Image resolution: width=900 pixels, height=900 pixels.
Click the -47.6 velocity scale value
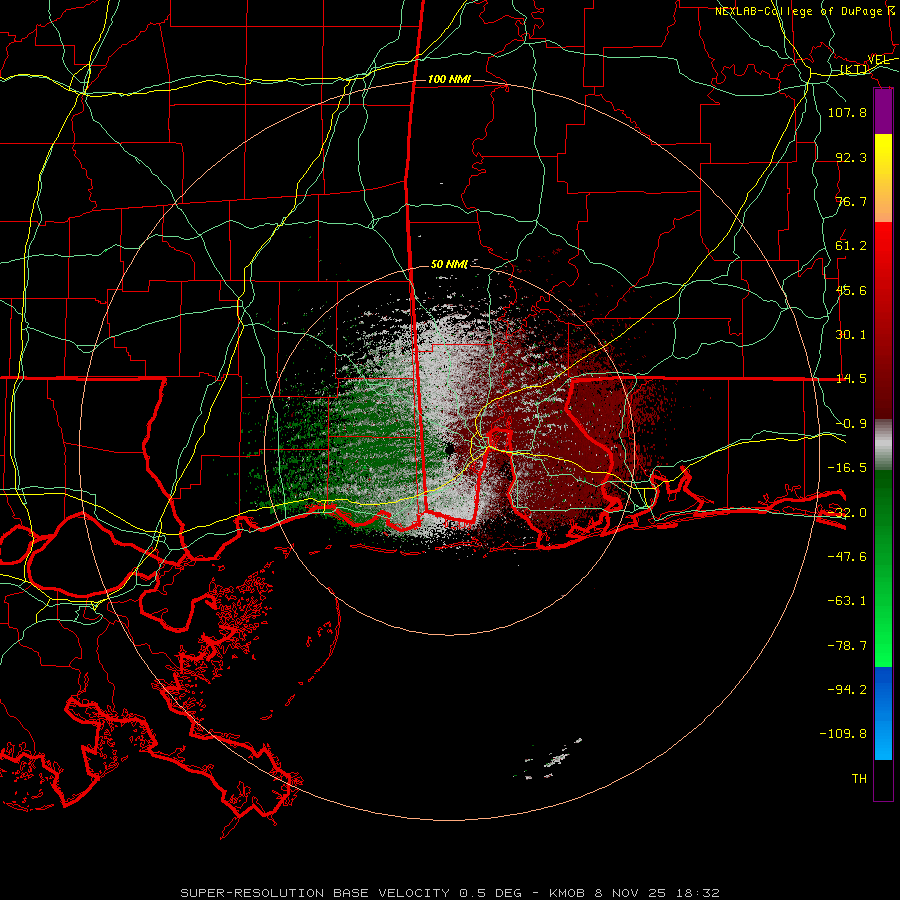[847, 557]
